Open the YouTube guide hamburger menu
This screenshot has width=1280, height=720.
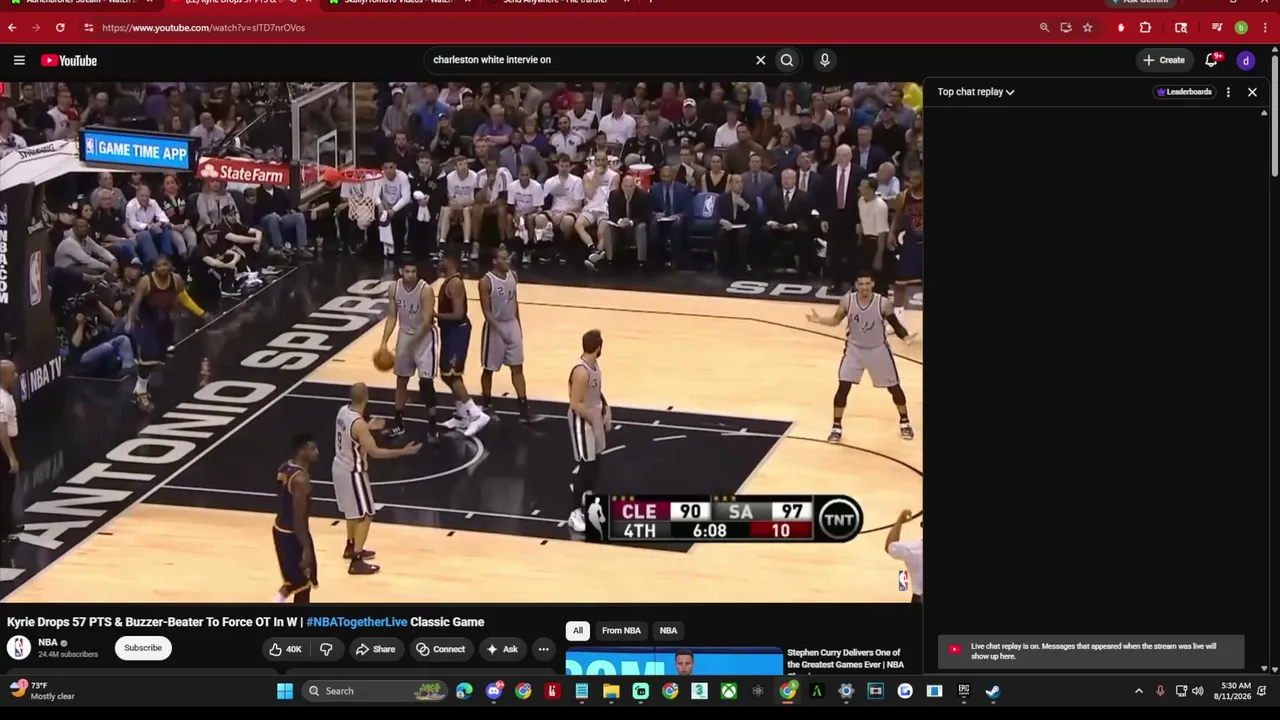point(19,60)
